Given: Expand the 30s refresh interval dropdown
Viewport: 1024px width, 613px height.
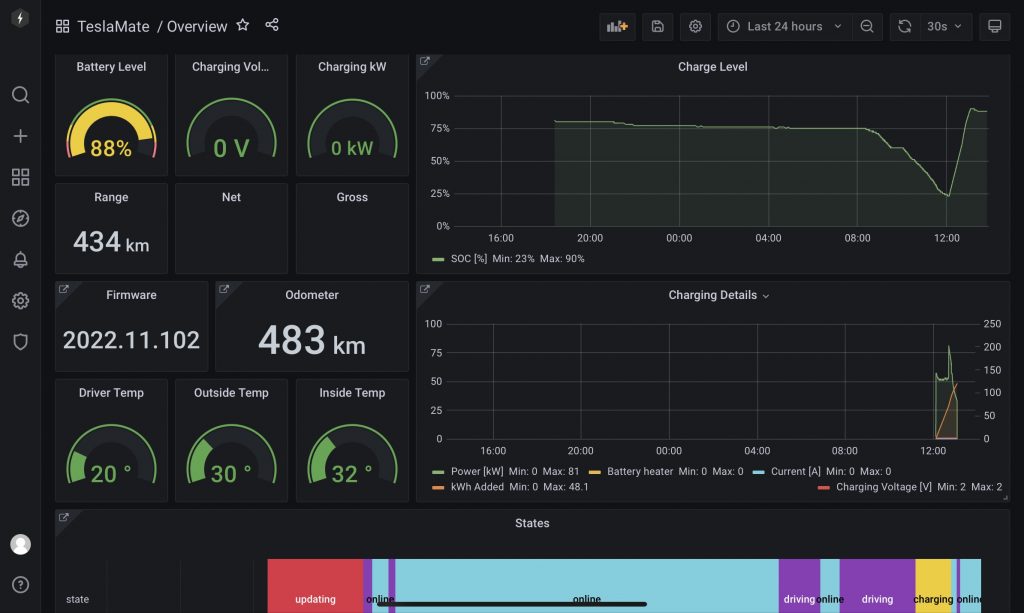Looking at the screenshot, I should click(945, 27).
